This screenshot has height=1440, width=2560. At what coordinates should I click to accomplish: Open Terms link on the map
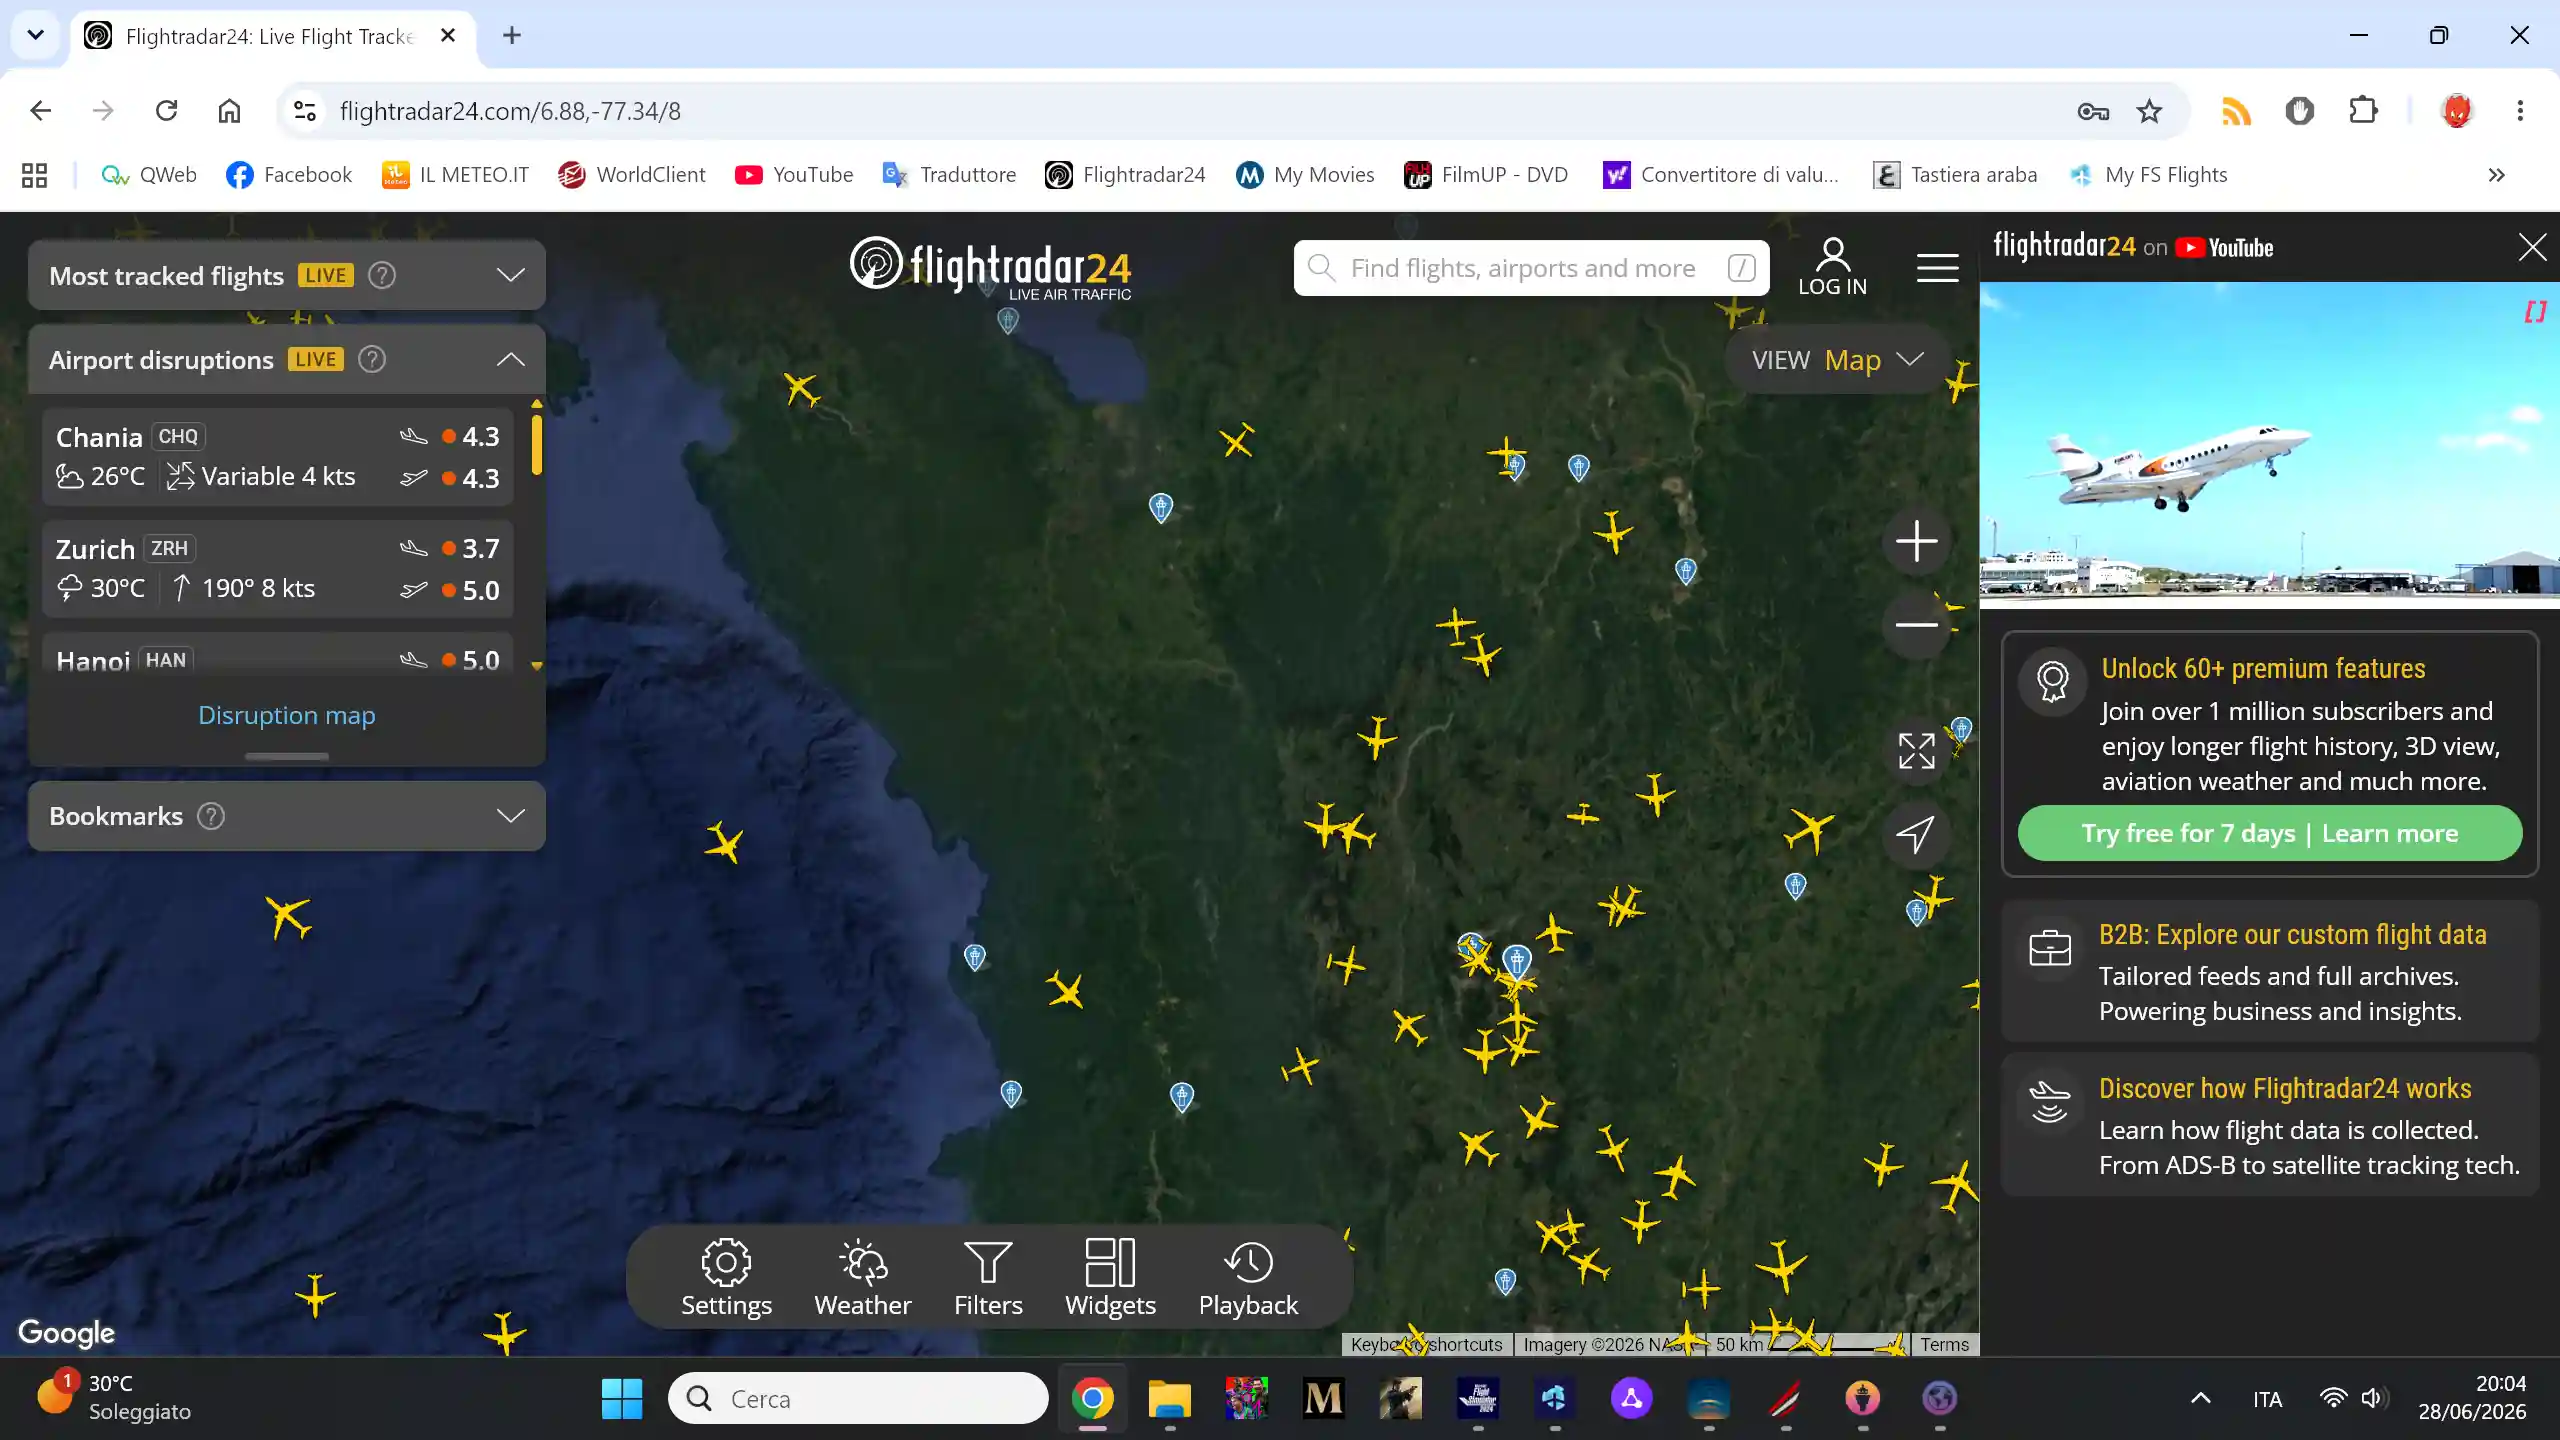coord(1944,1345)
